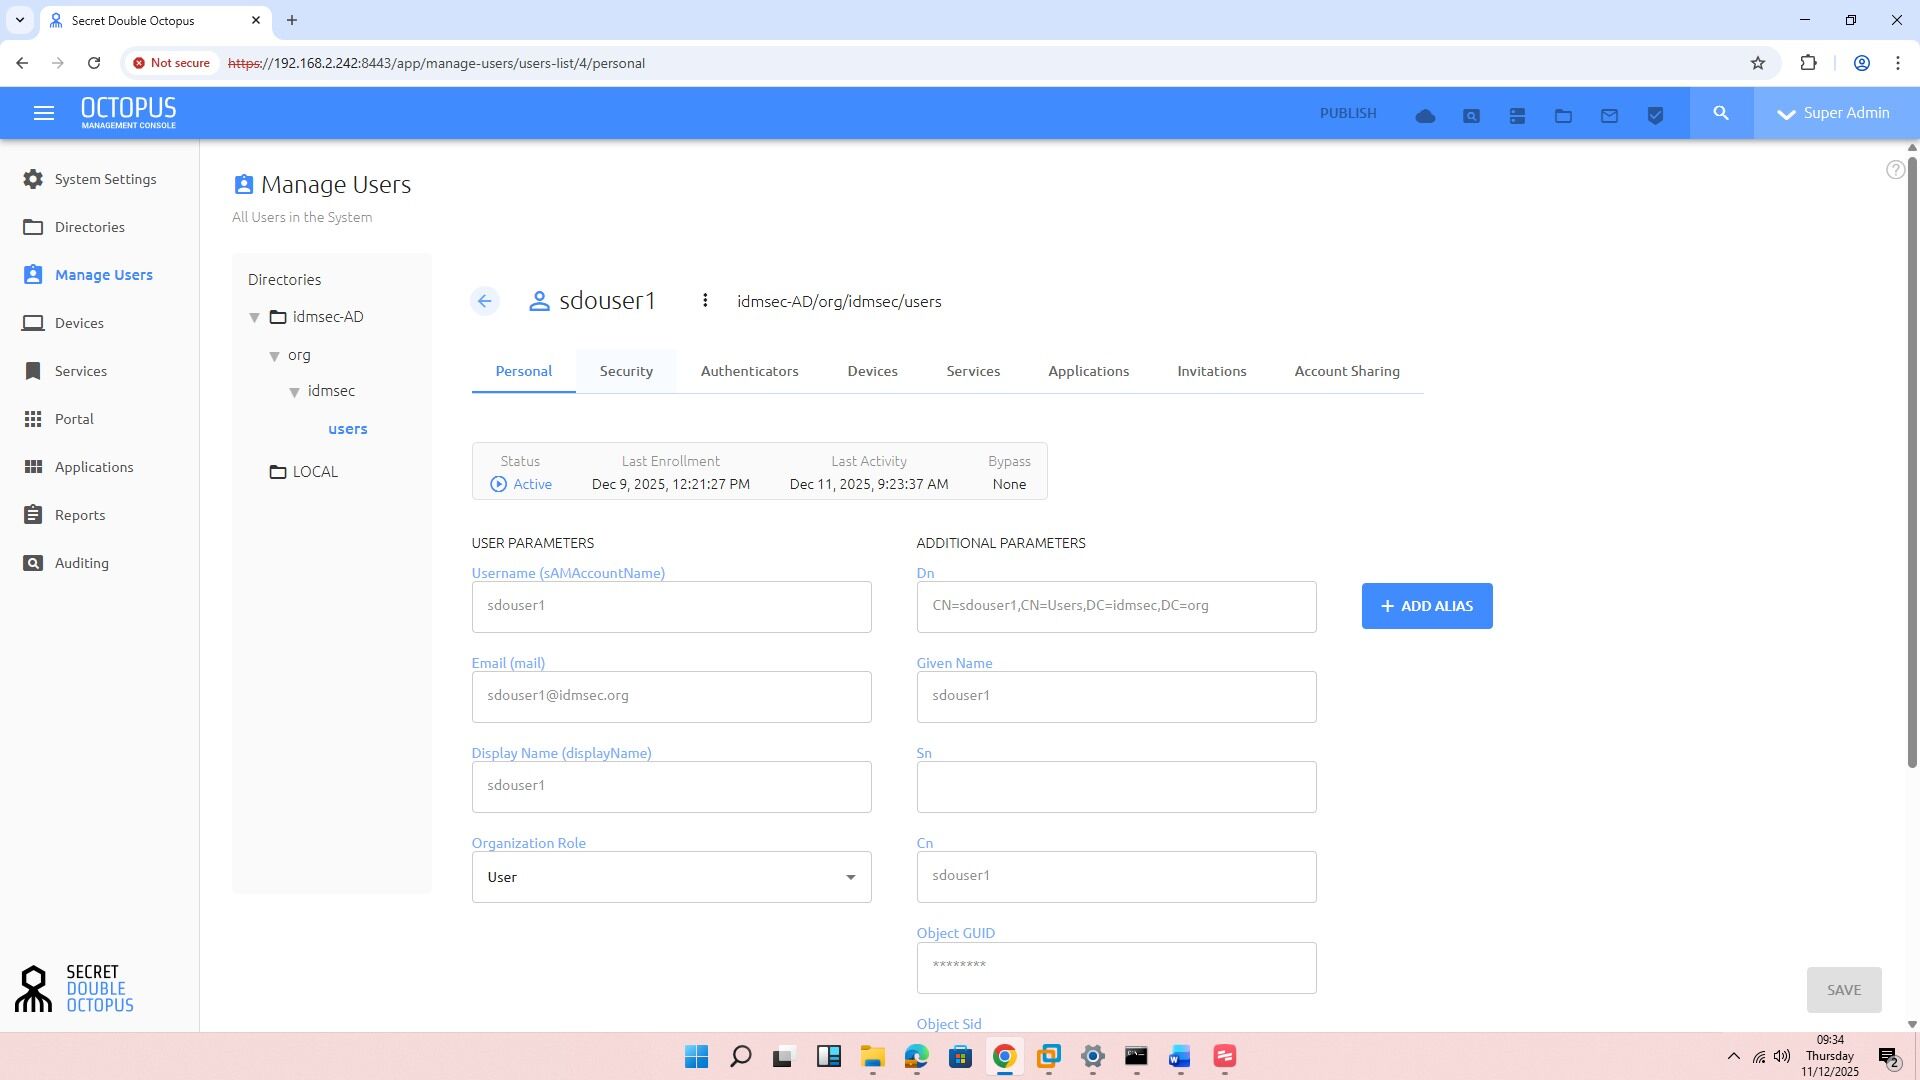Click PUBLISH in the header
The width and height of the screenshot is (1920, 1080).
coord(1347,113)
